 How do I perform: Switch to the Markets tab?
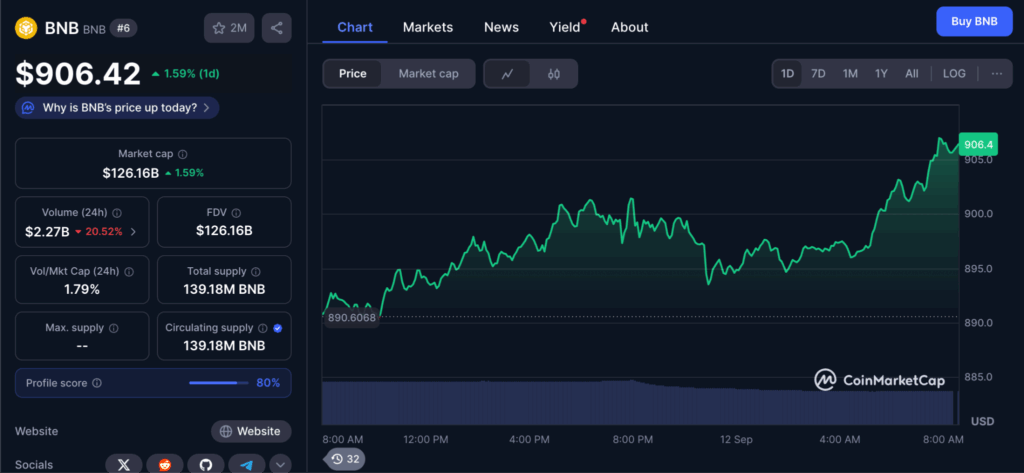[x=427, y=27]
